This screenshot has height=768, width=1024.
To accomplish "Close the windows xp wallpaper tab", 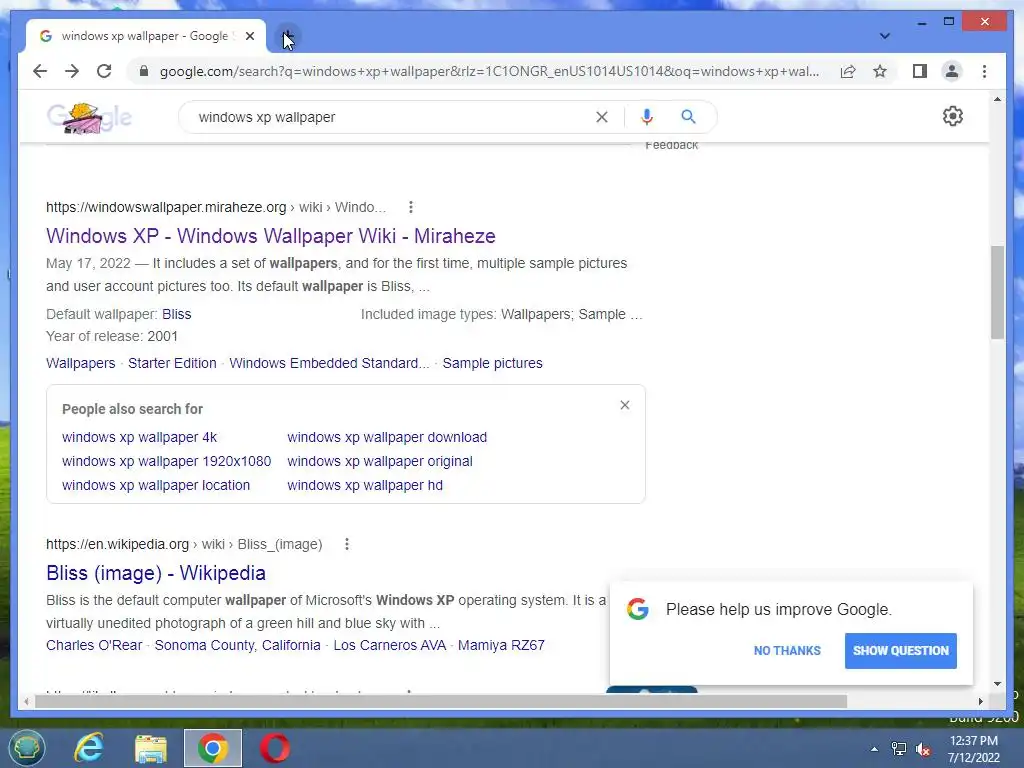I will pos(249,37).
